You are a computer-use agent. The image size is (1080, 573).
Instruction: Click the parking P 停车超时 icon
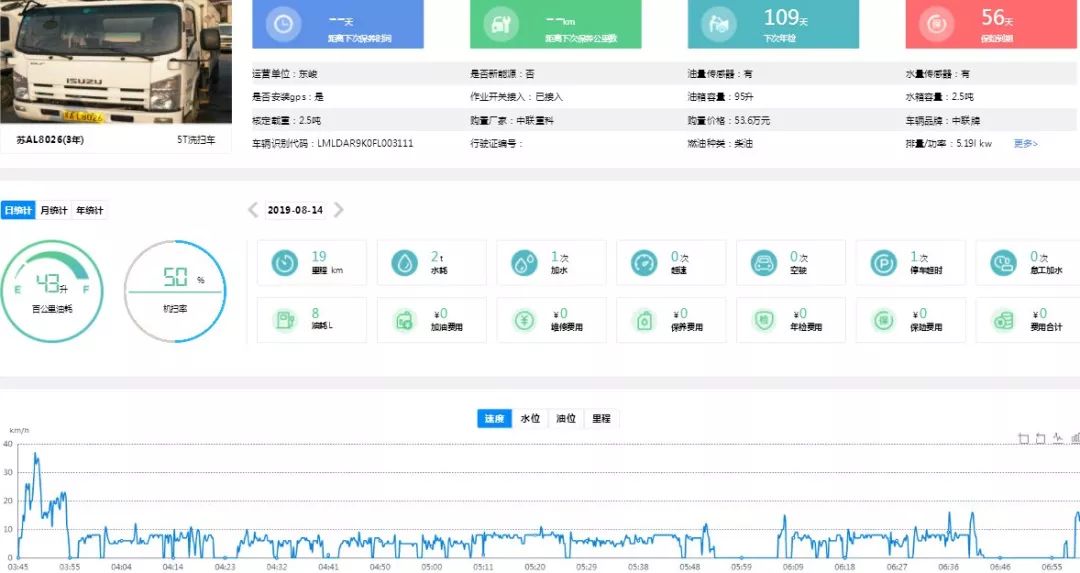[x=884, y=263]
